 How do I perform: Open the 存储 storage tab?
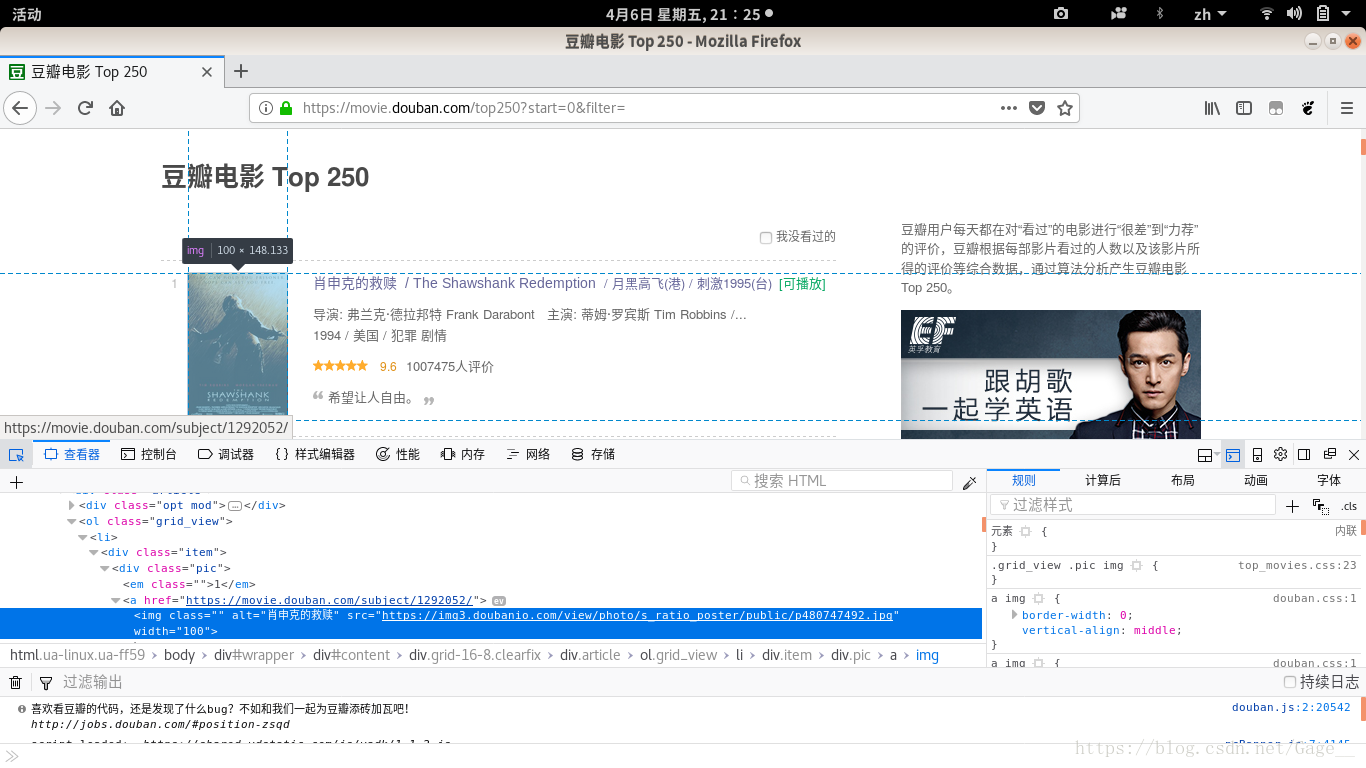coord(593,455)
